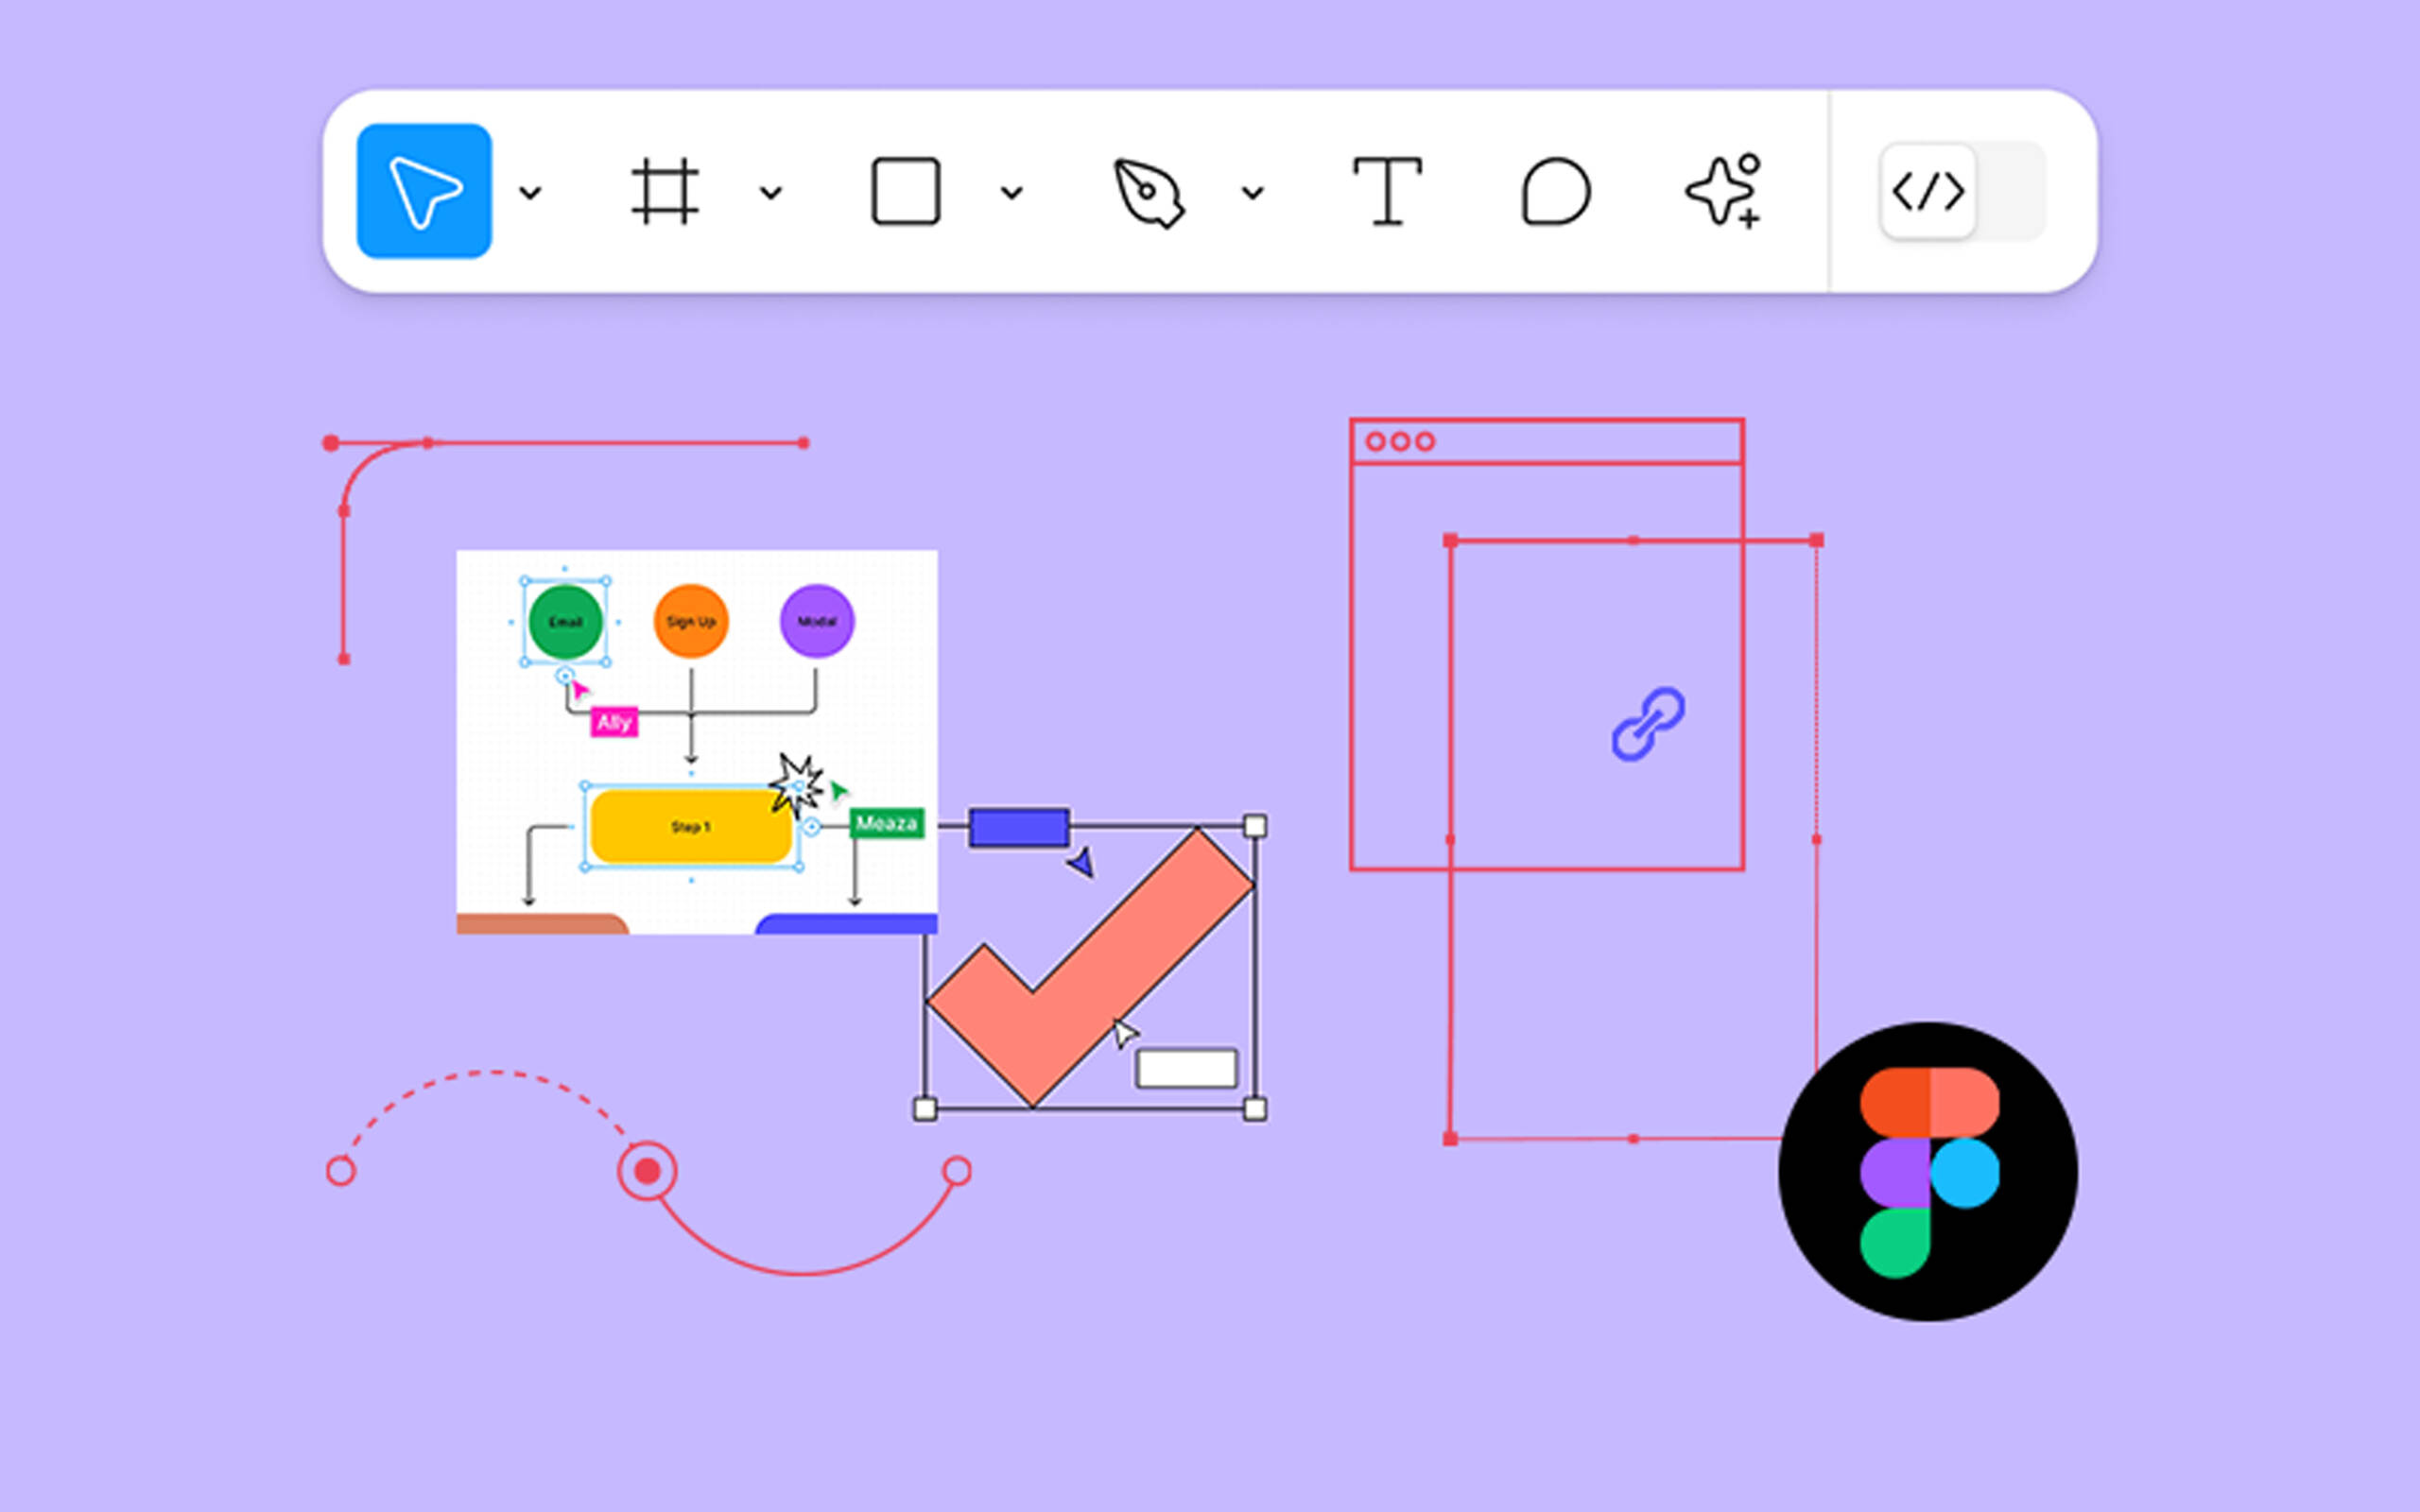This screenshot has height=1512, width=2420.
Task: Select the Frame tool
Action: (665, 191)
